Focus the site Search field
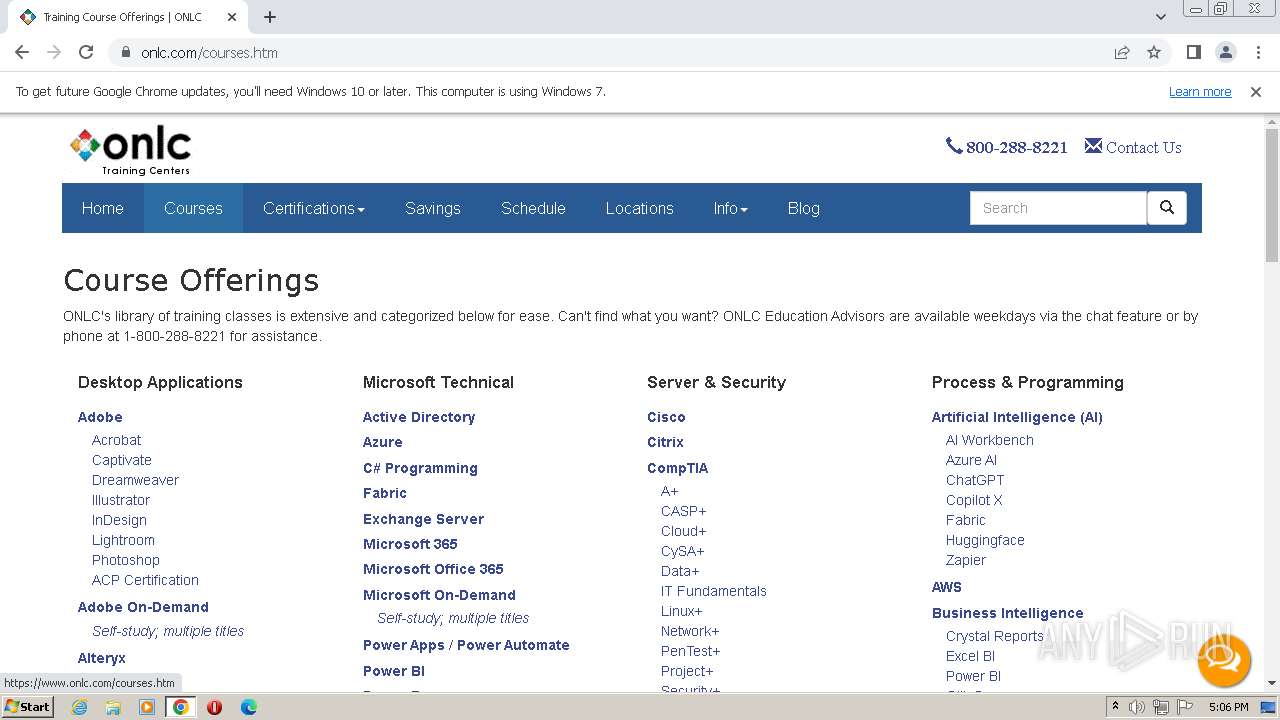The height and width of the screenshot is (720, 1280). click(1058, 208)
